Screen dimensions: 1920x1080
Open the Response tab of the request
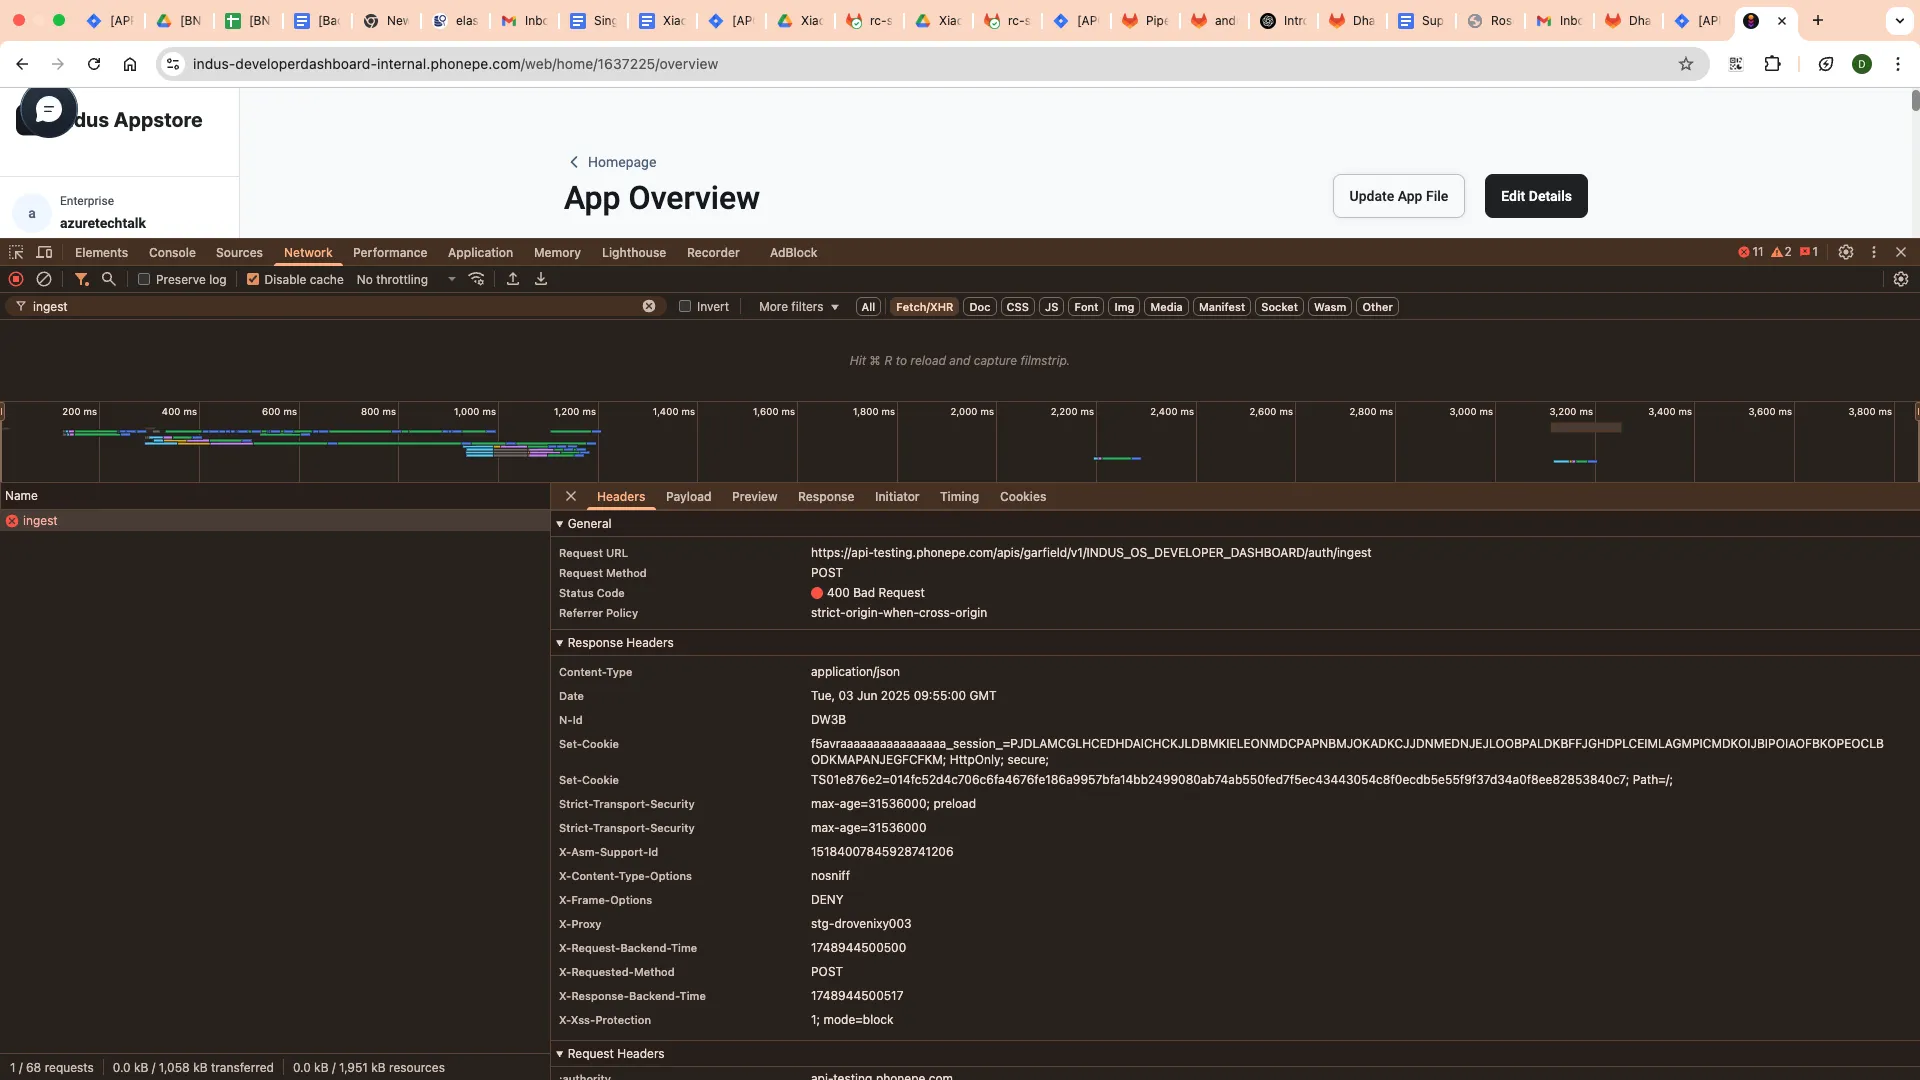point(826,497)
